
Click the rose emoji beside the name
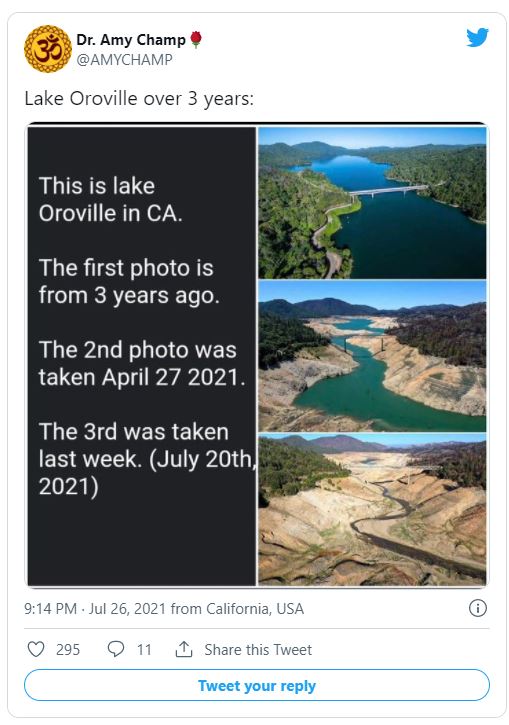(x=196, y=39)
